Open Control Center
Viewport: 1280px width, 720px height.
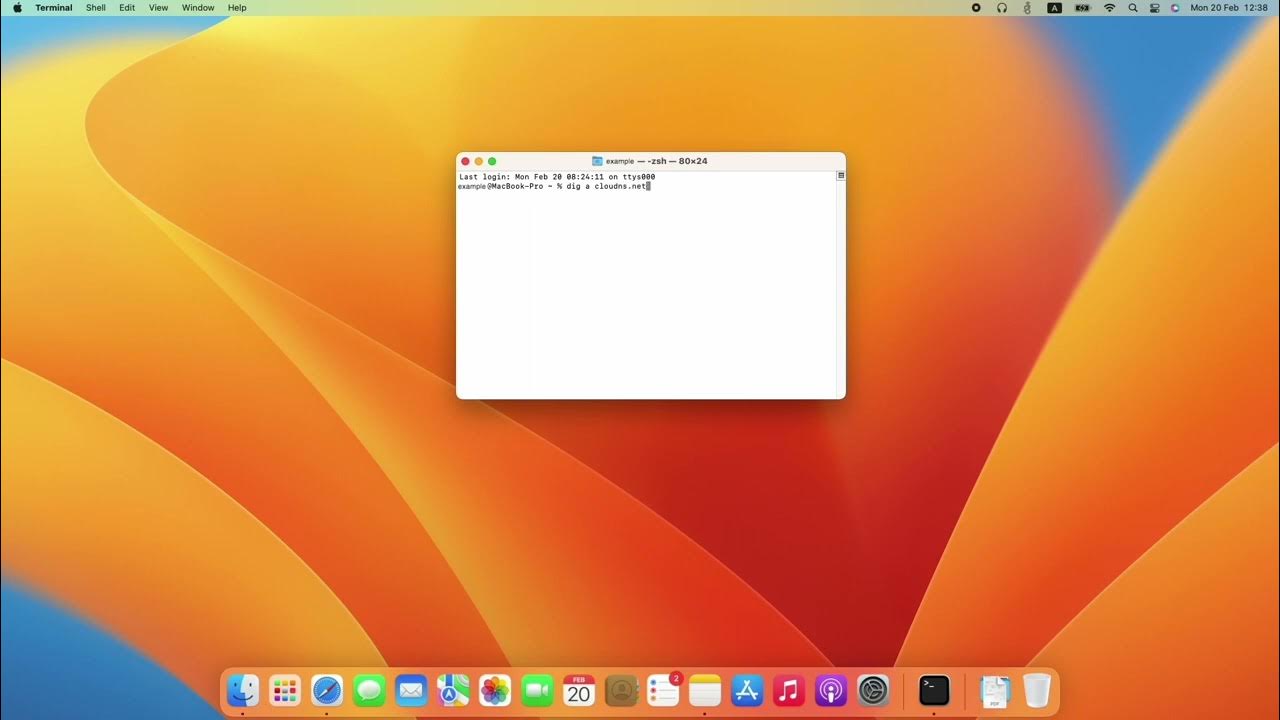[x=1154, y=7]
